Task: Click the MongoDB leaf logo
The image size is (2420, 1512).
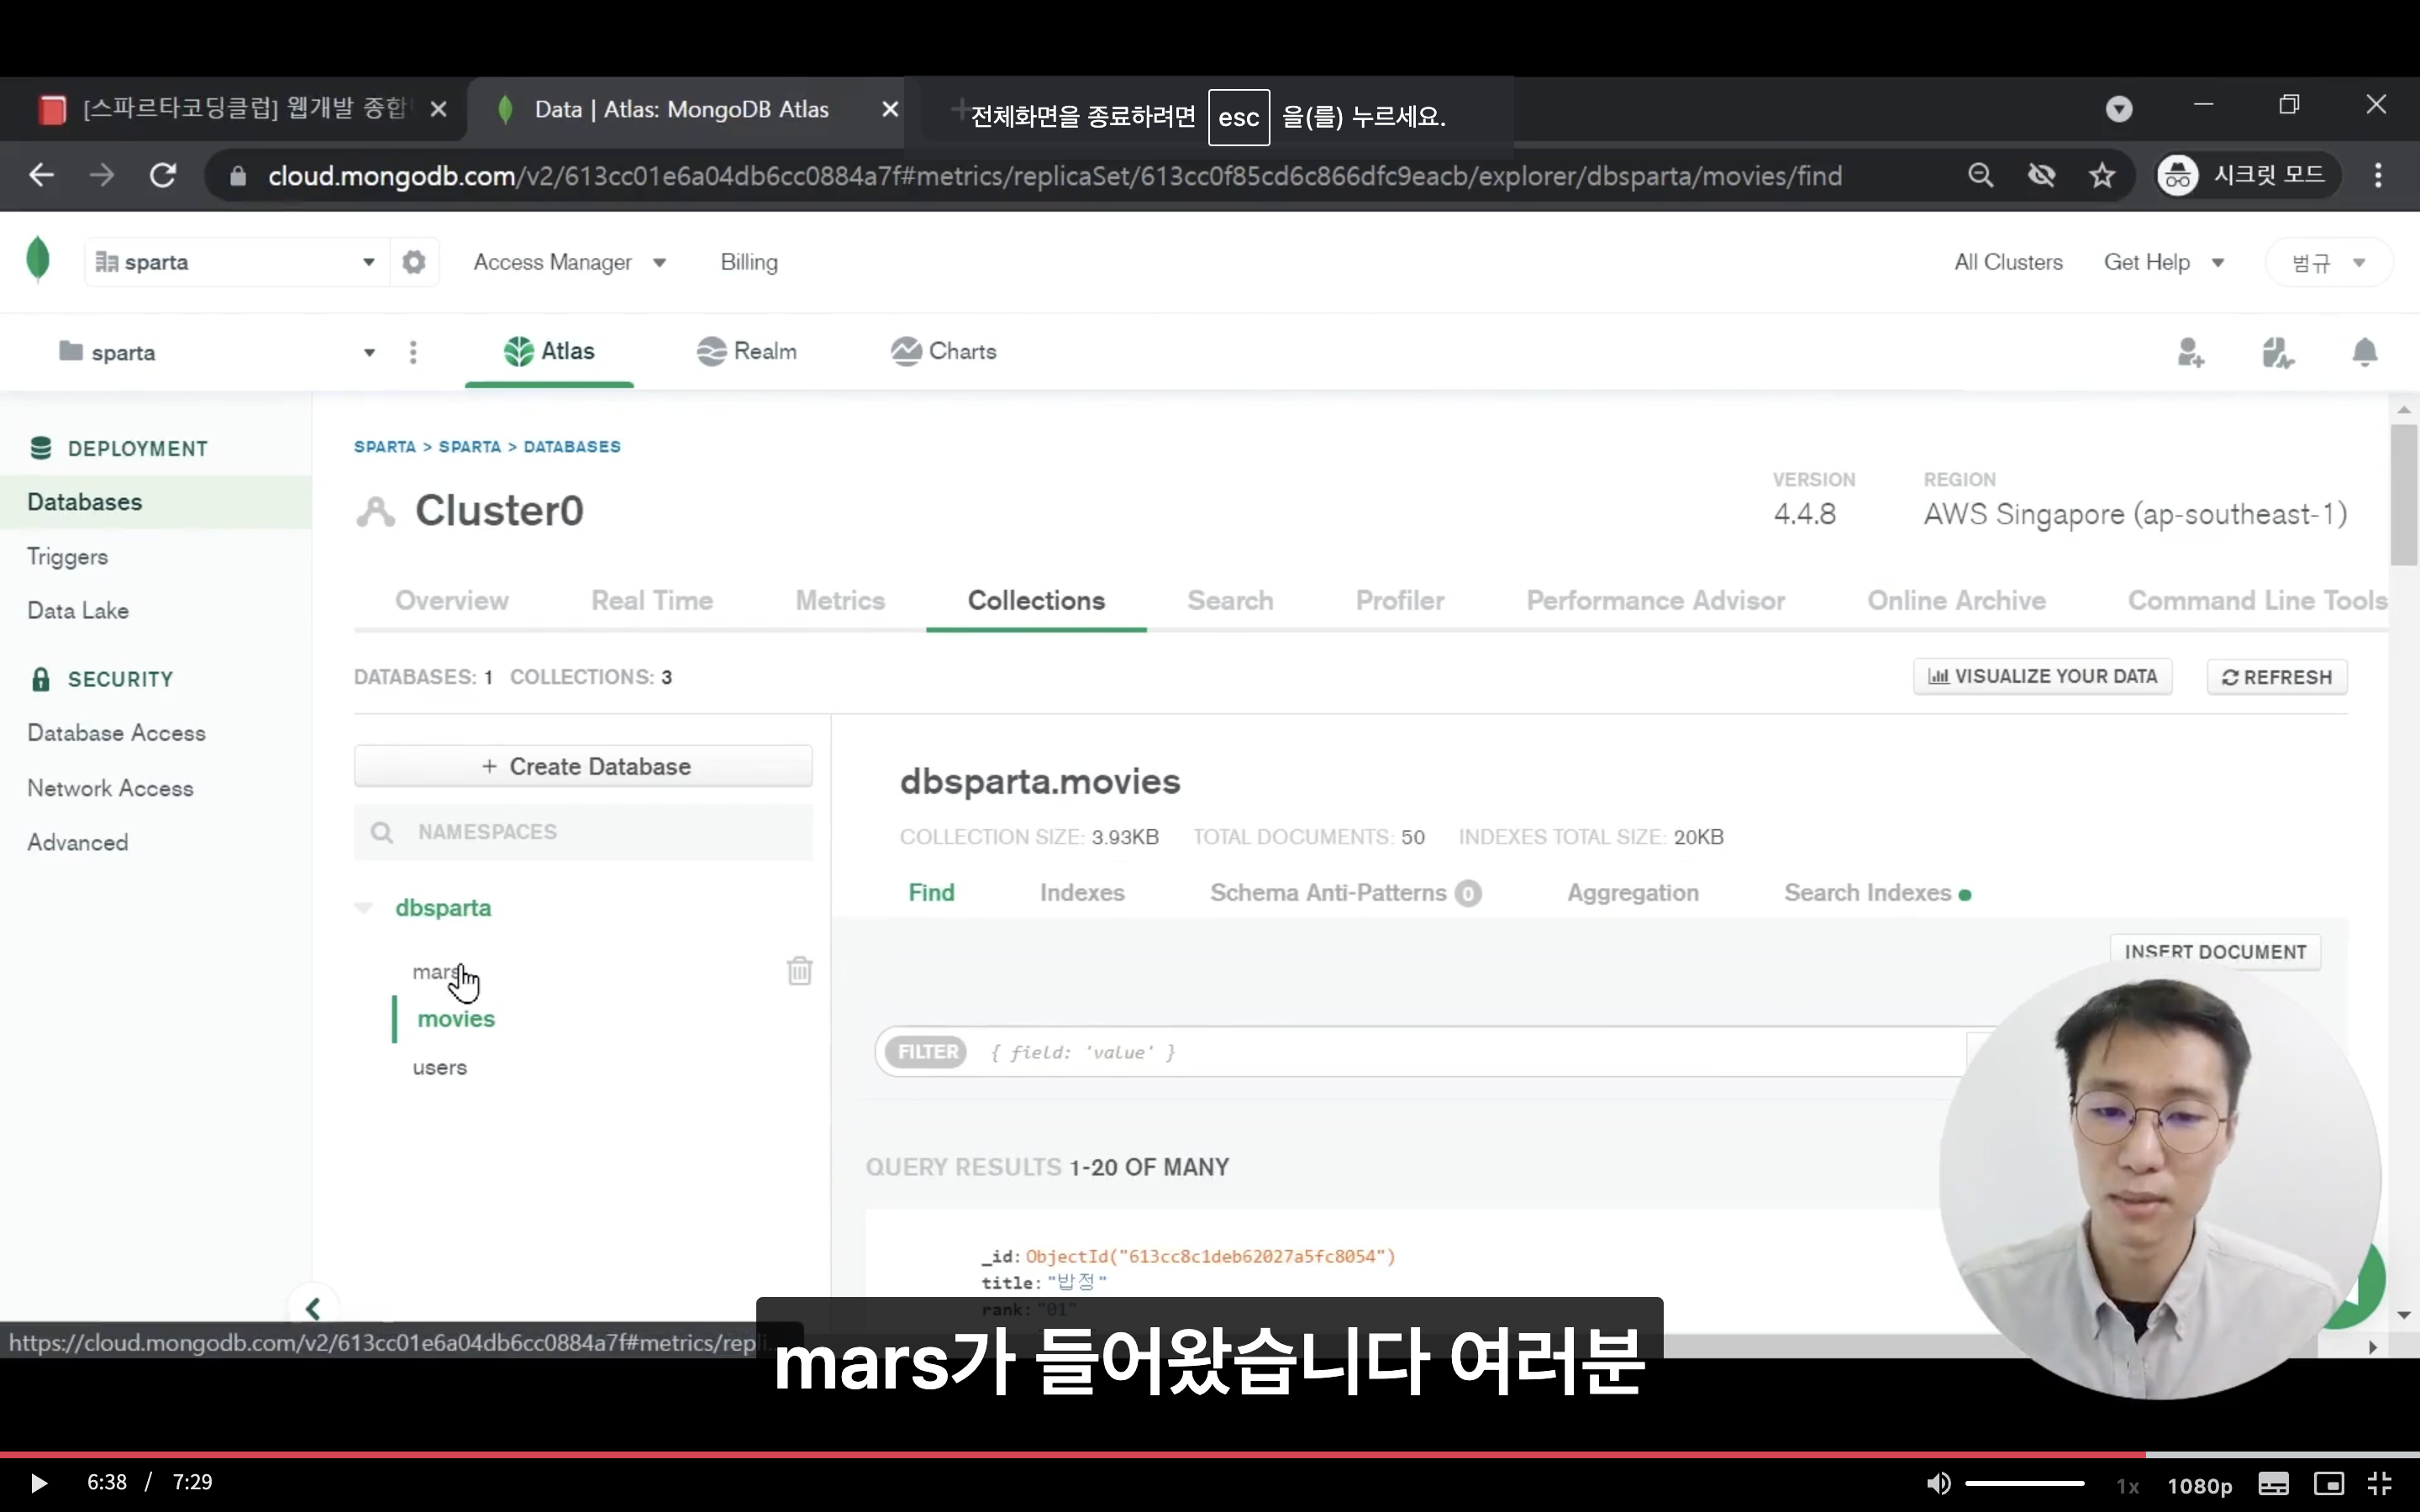Action: coord(38,260)
